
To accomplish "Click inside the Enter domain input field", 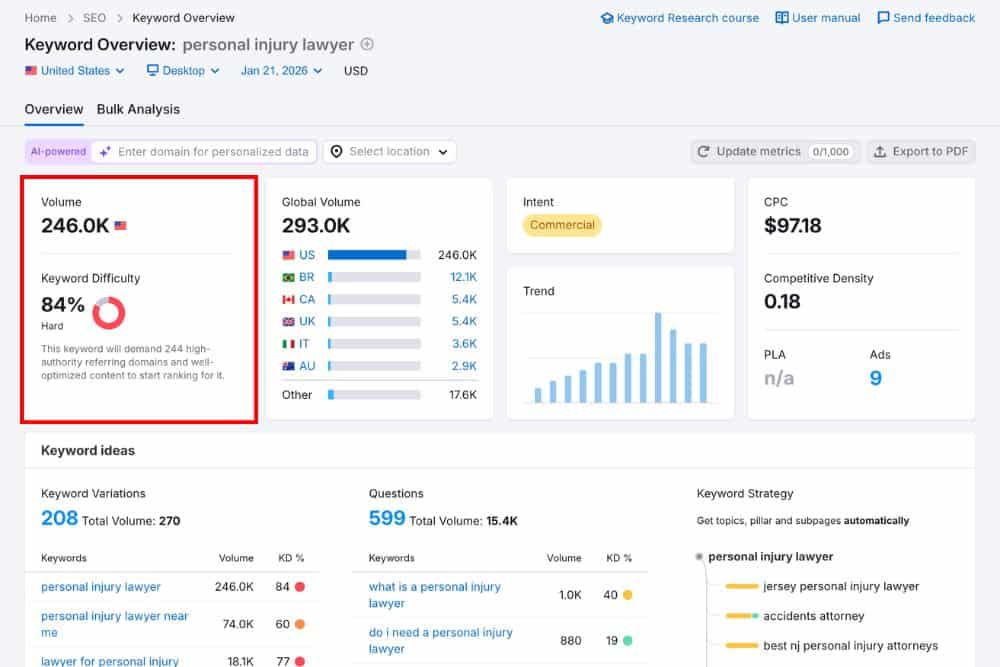I will 215,151.
